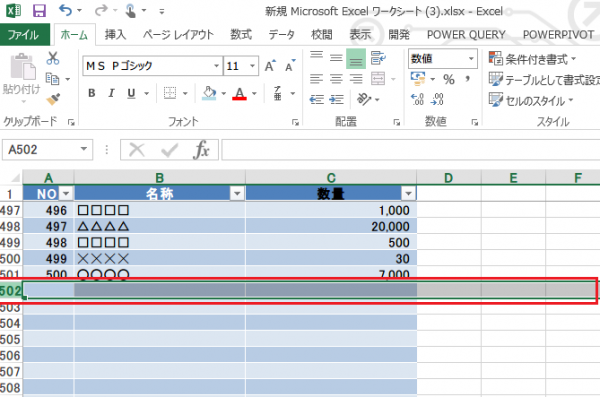Wrap text in the cell
The height and width of the screenshot is (397, 600).
click(378, 58)
